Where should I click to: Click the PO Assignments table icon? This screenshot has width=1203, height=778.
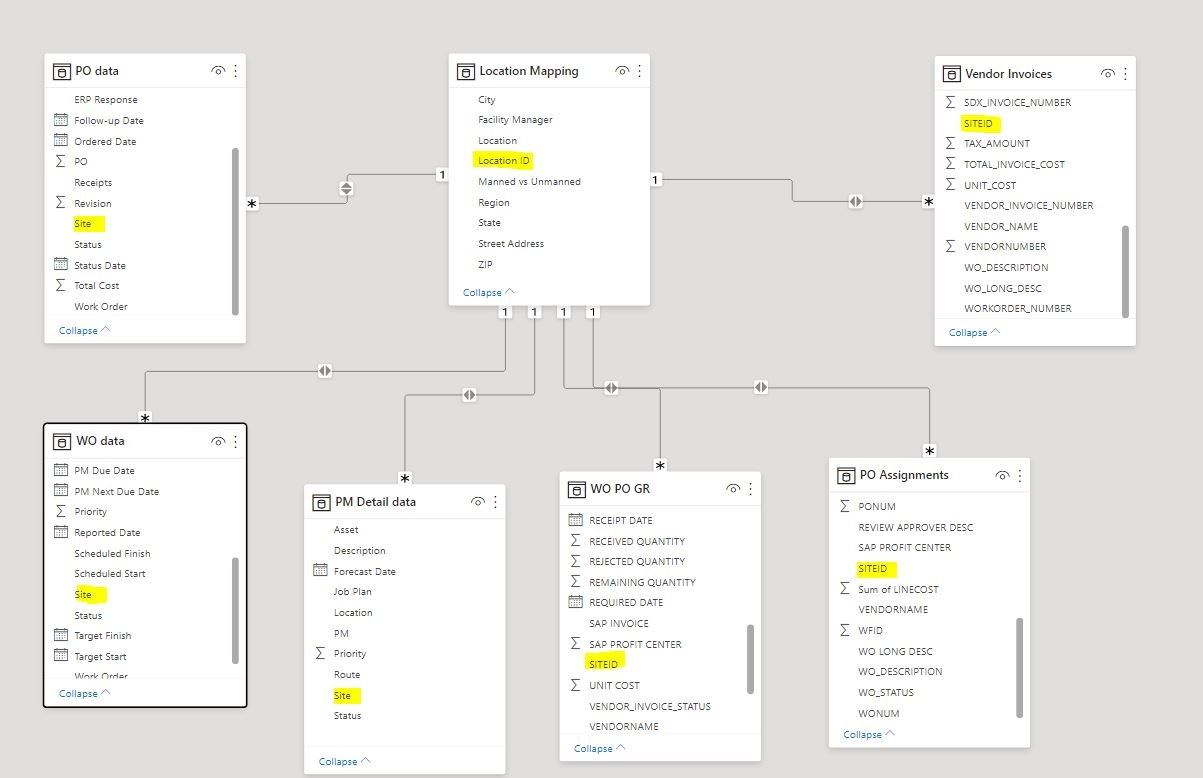pyautogui.click(x=845, y=475)
